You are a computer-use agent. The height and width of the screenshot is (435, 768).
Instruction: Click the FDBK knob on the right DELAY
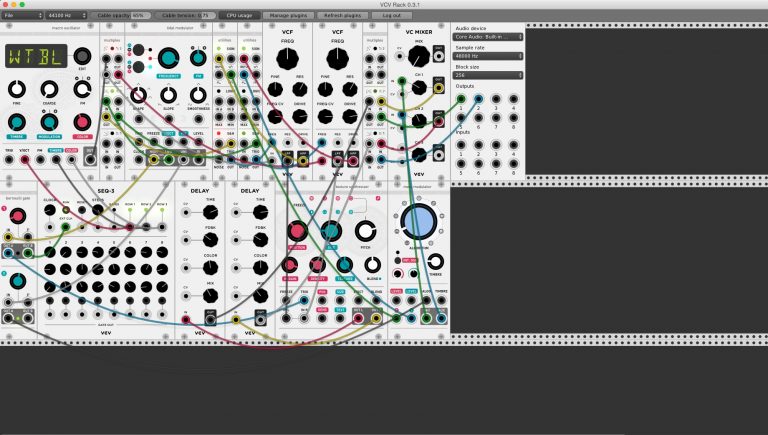point(261,240)
